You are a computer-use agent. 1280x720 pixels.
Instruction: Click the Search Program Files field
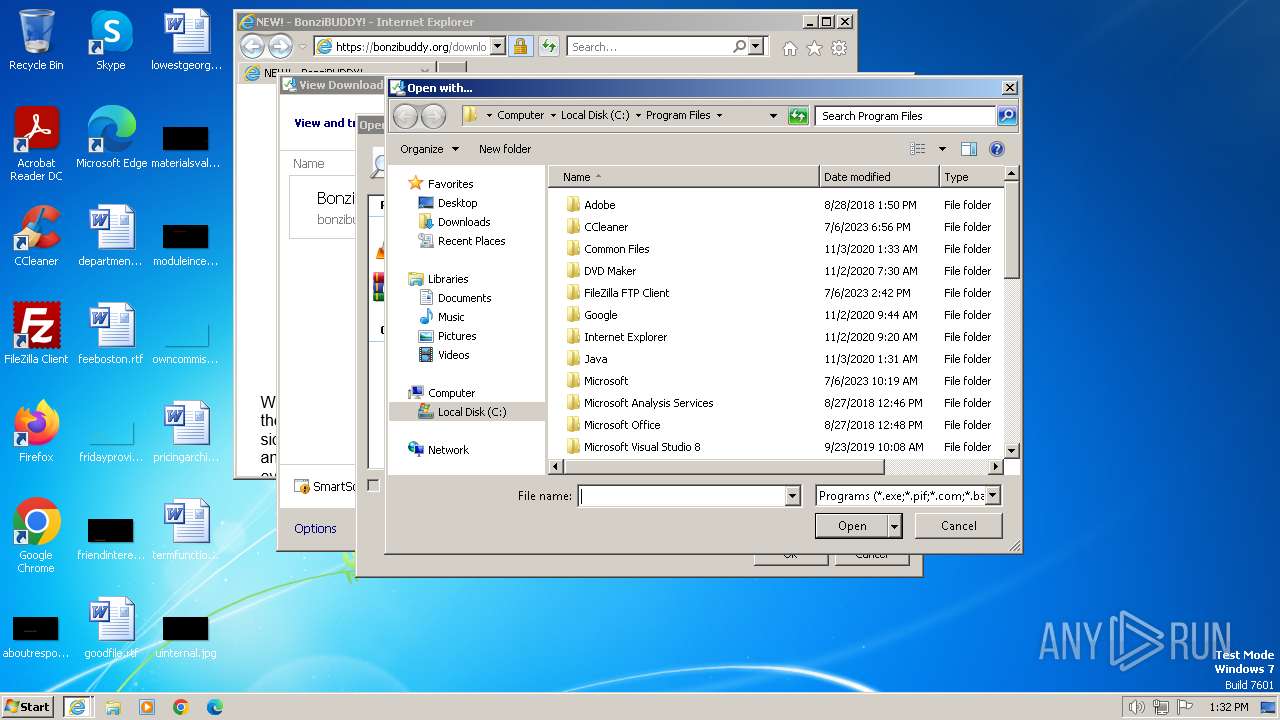click(906, 116)
